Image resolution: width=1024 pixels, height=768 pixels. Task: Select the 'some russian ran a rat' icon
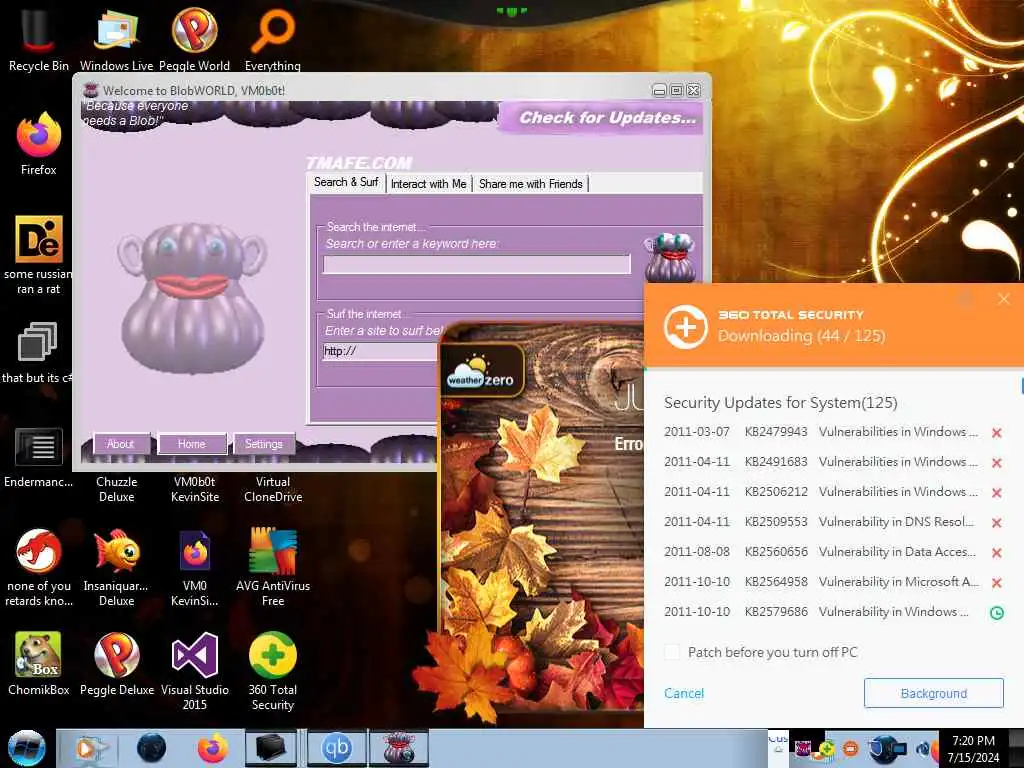(39, 255)
